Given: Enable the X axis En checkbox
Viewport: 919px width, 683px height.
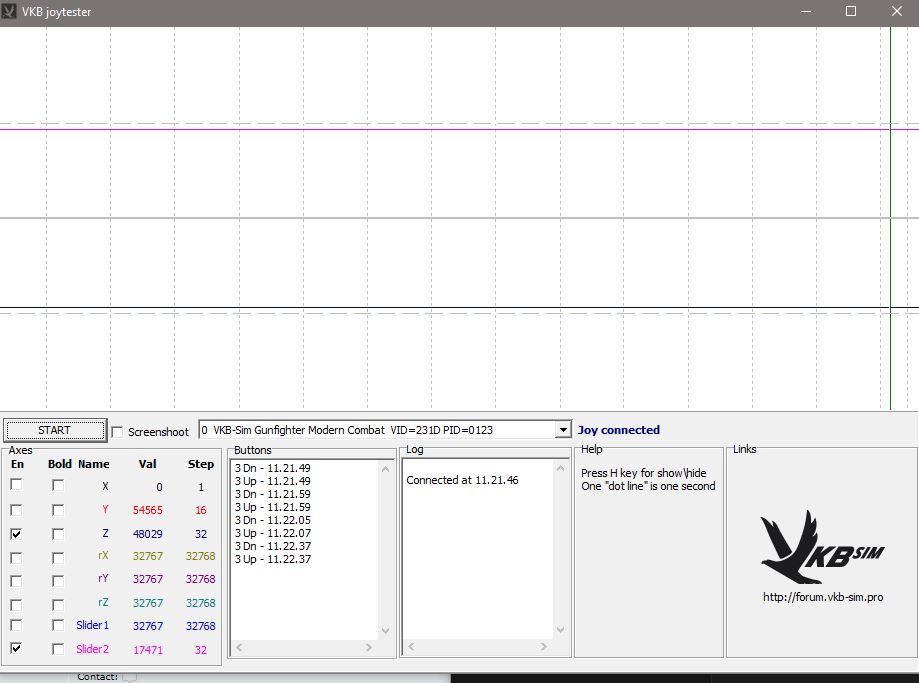Looking at the screenshot, I should pos(17,485).
